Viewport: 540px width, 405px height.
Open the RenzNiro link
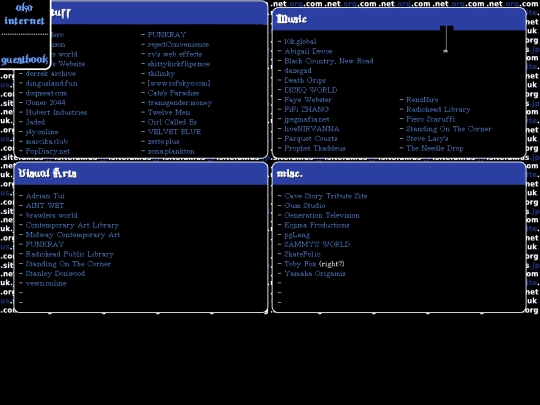coord(422,100)
